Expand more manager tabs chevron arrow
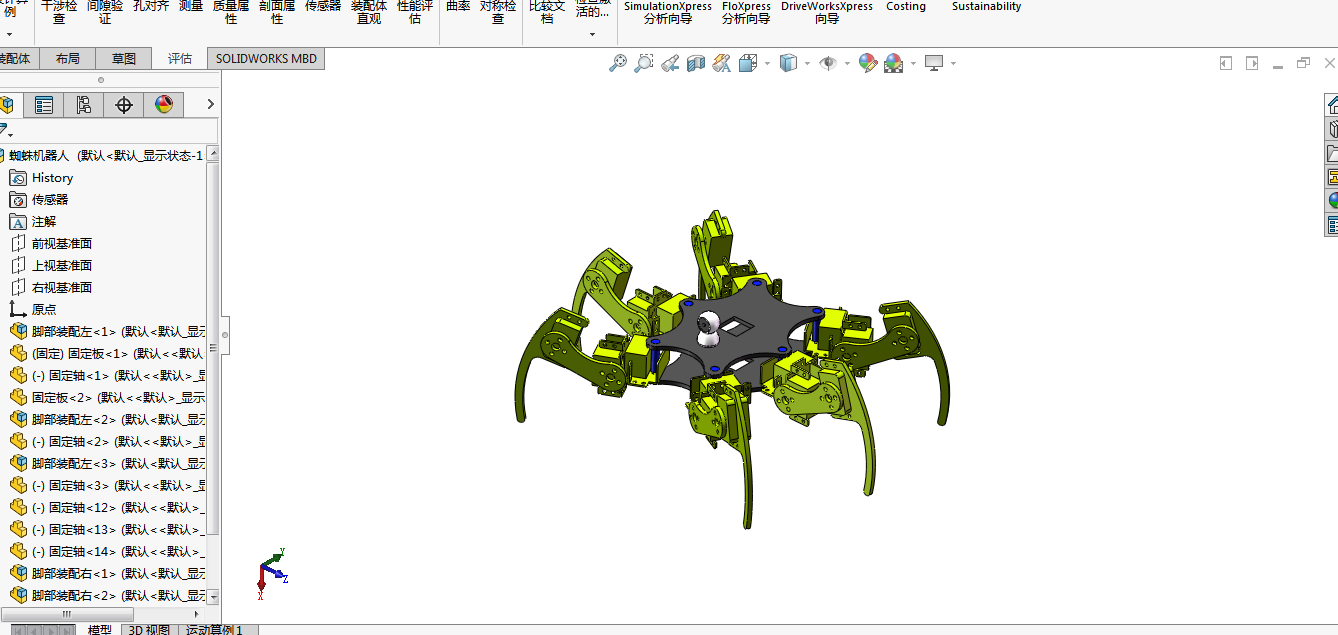1338x635 pixels. [210, 104]
